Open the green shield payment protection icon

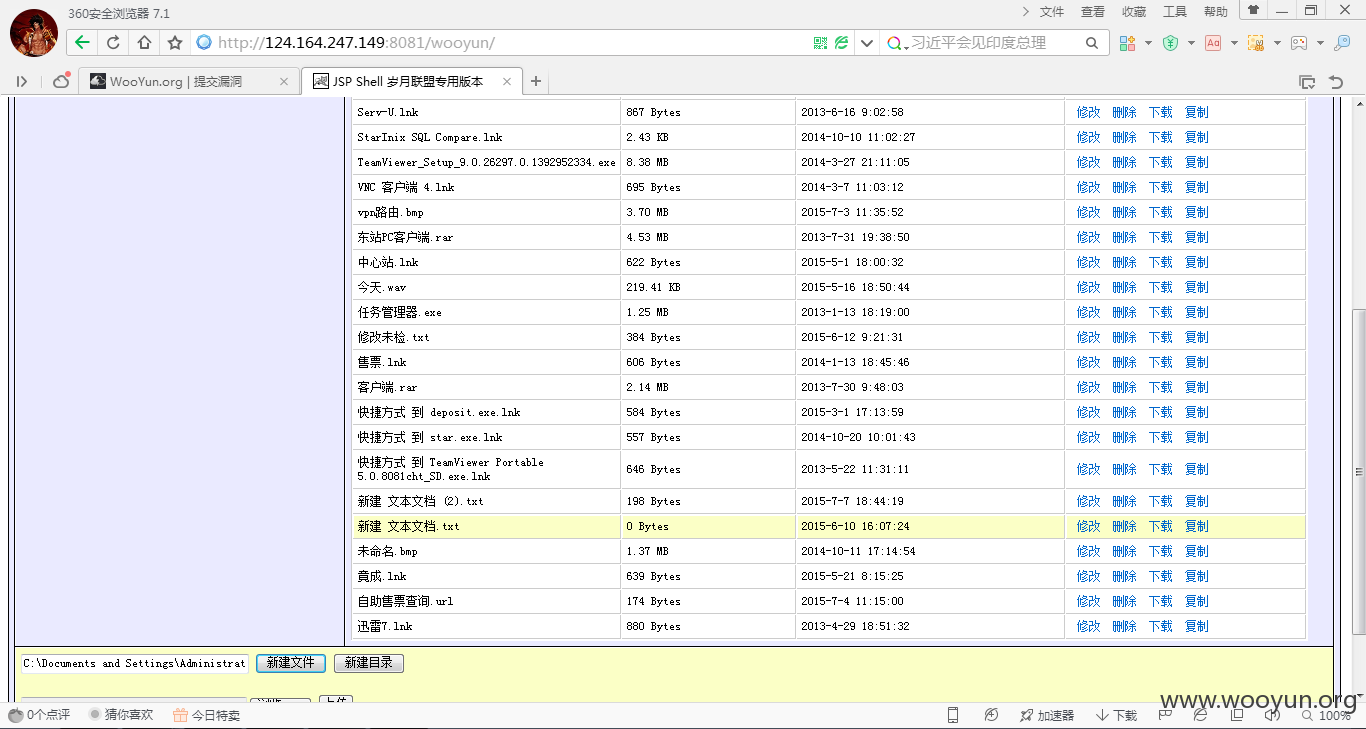pos(1169,43)
